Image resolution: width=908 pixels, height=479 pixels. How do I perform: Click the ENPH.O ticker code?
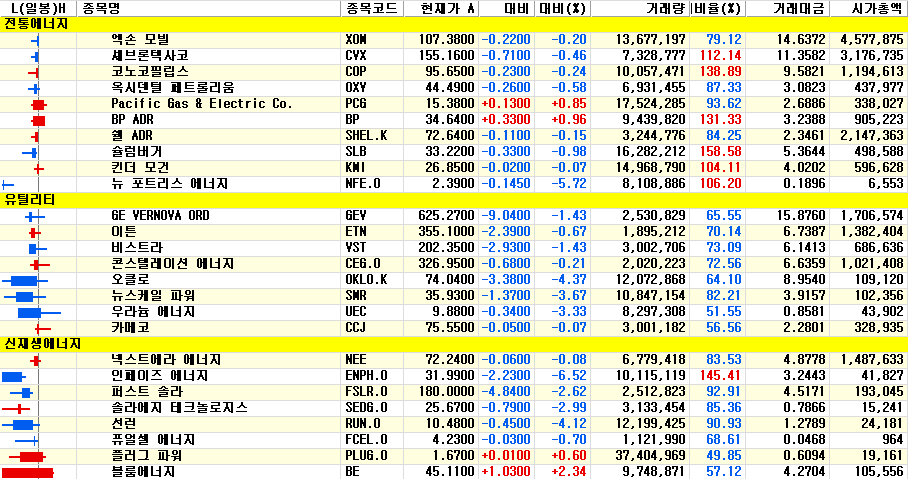pyautogui.click(x=366, y=375)
